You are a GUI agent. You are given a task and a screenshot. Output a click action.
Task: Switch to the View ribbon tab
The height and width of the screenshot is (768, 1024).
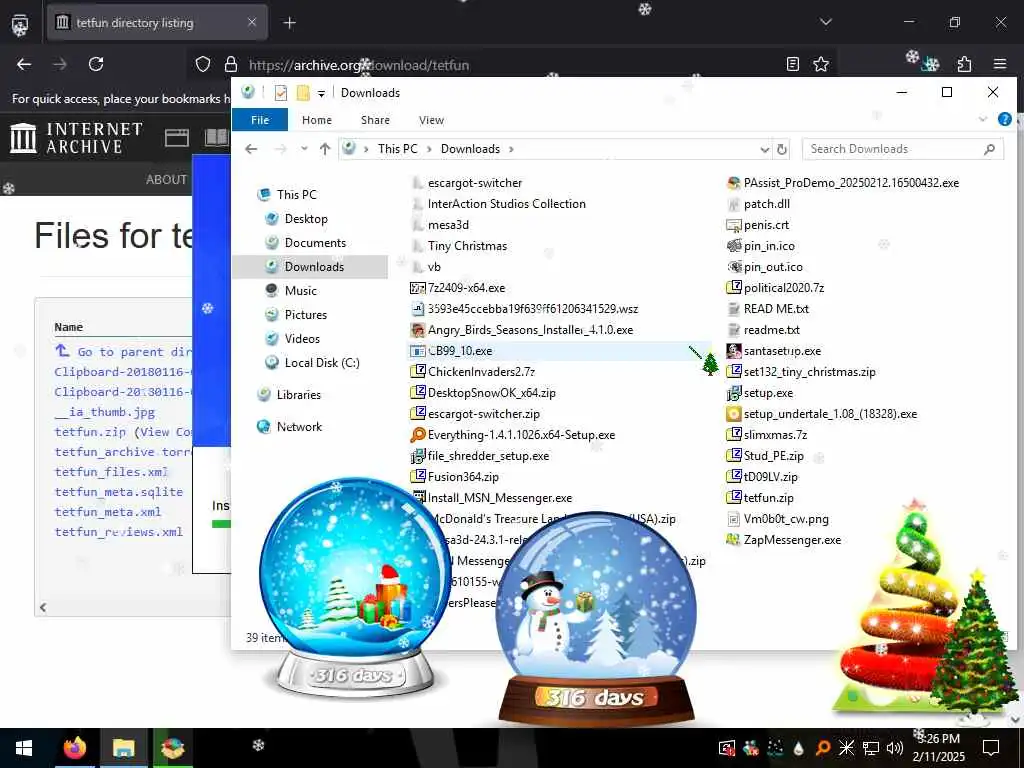tap(431, 120)
